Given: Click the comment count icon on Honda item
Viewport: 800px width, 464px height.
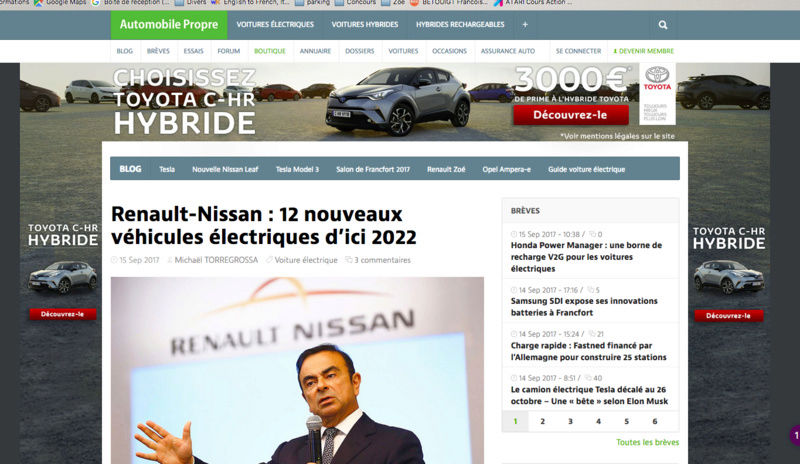Looking at the screenshot, I should (x=592, y=234).
